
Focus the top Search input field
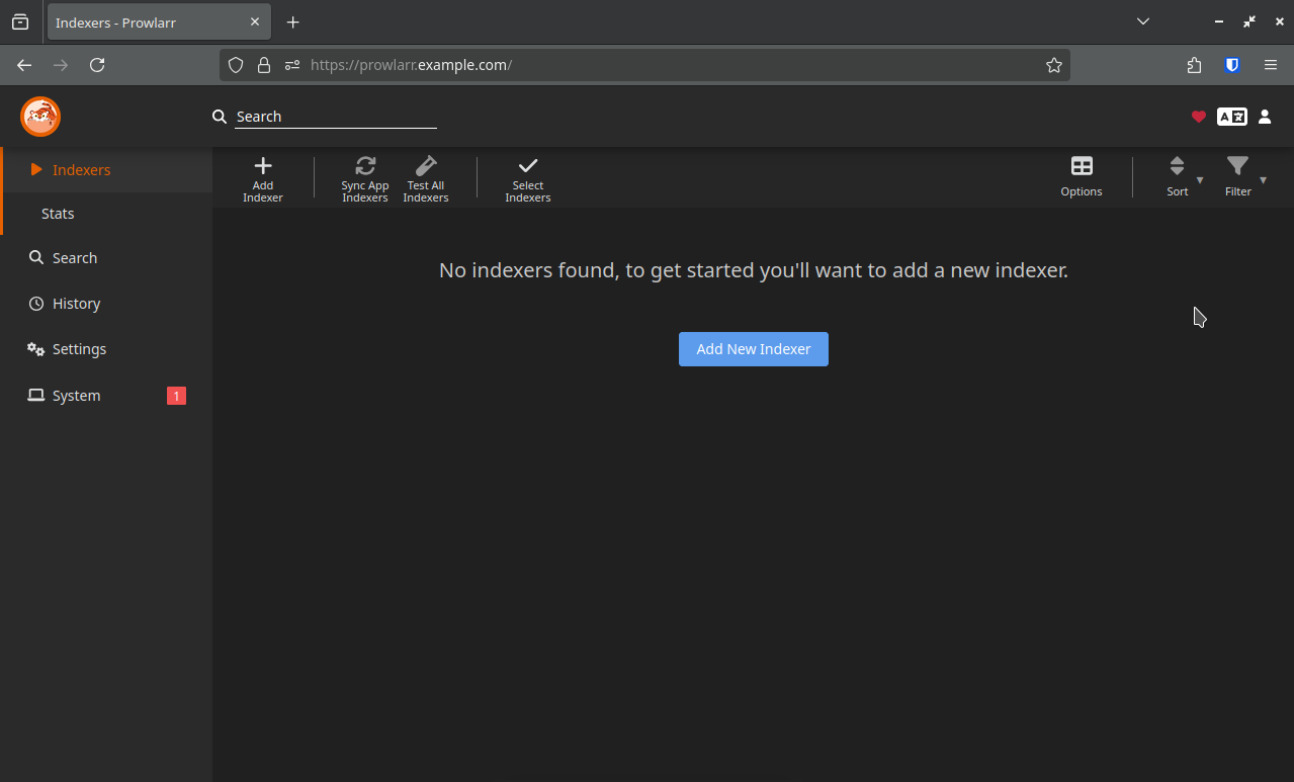[x=335, y=117]
